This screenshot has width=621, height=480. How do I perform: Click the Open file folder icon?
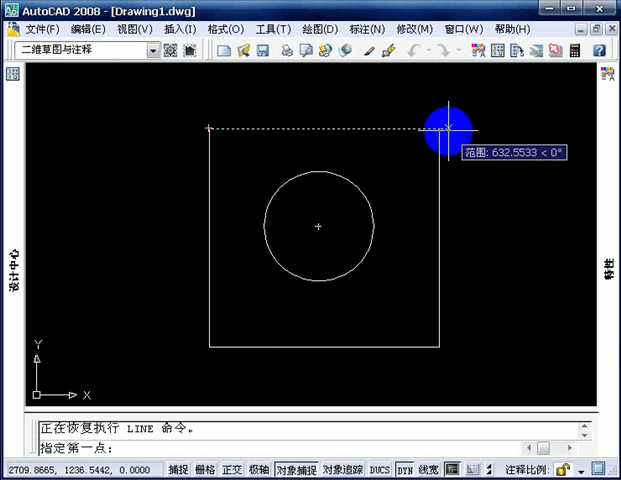pos(244,50)
